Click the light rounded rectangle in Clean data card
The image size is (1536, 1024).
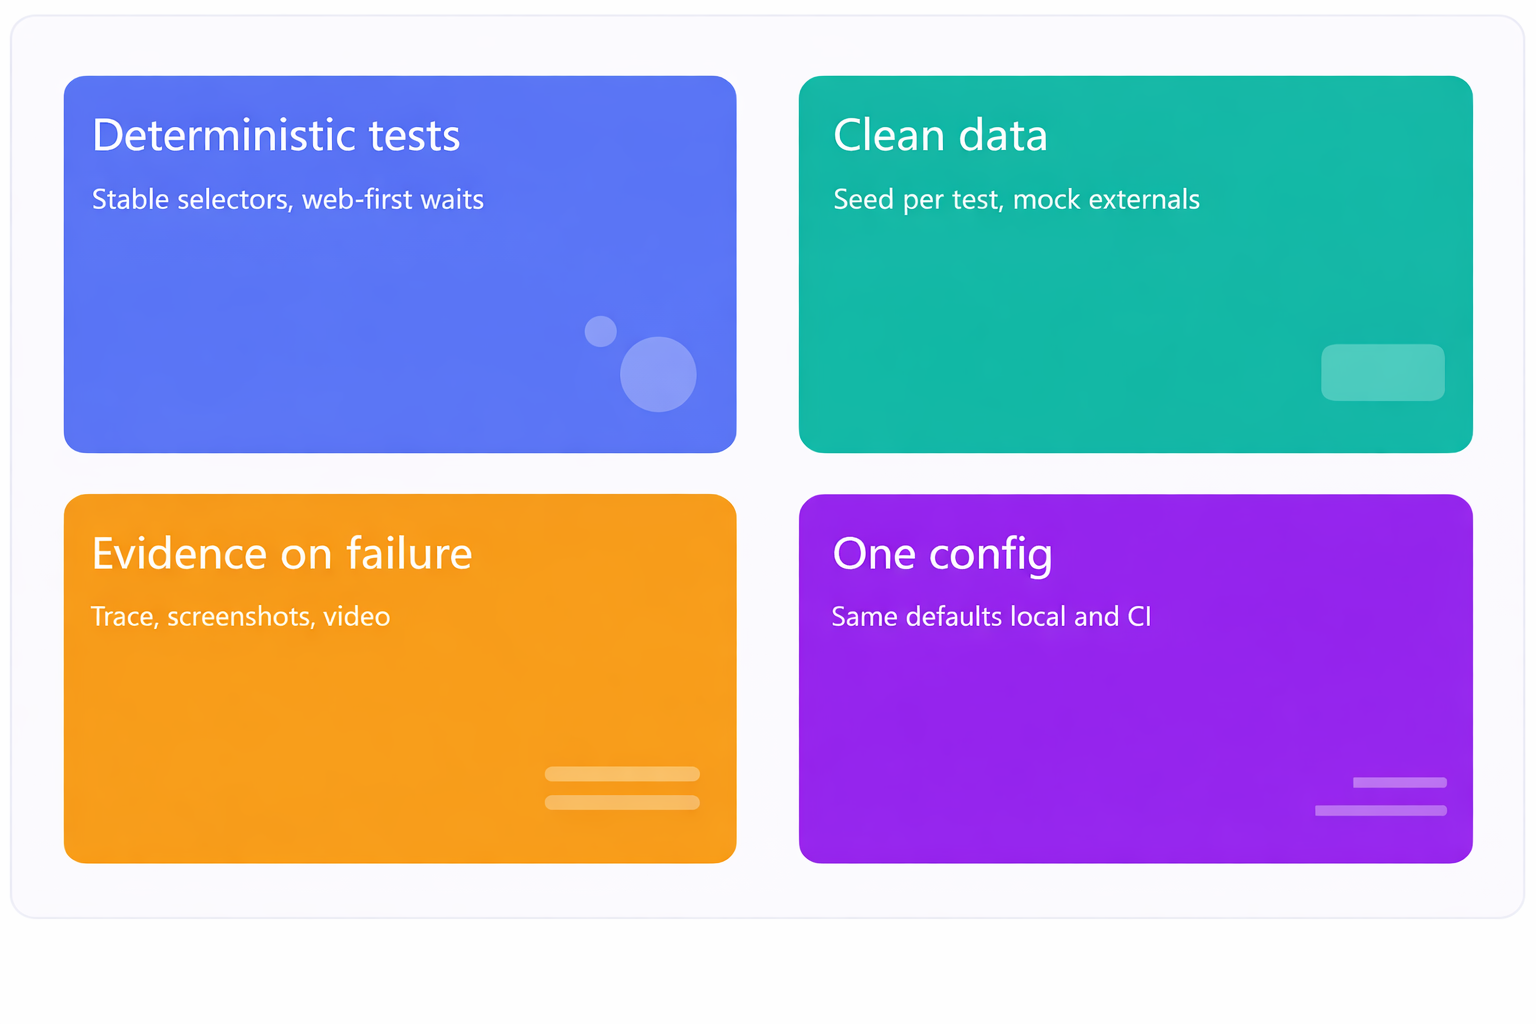coord(1382,373)
